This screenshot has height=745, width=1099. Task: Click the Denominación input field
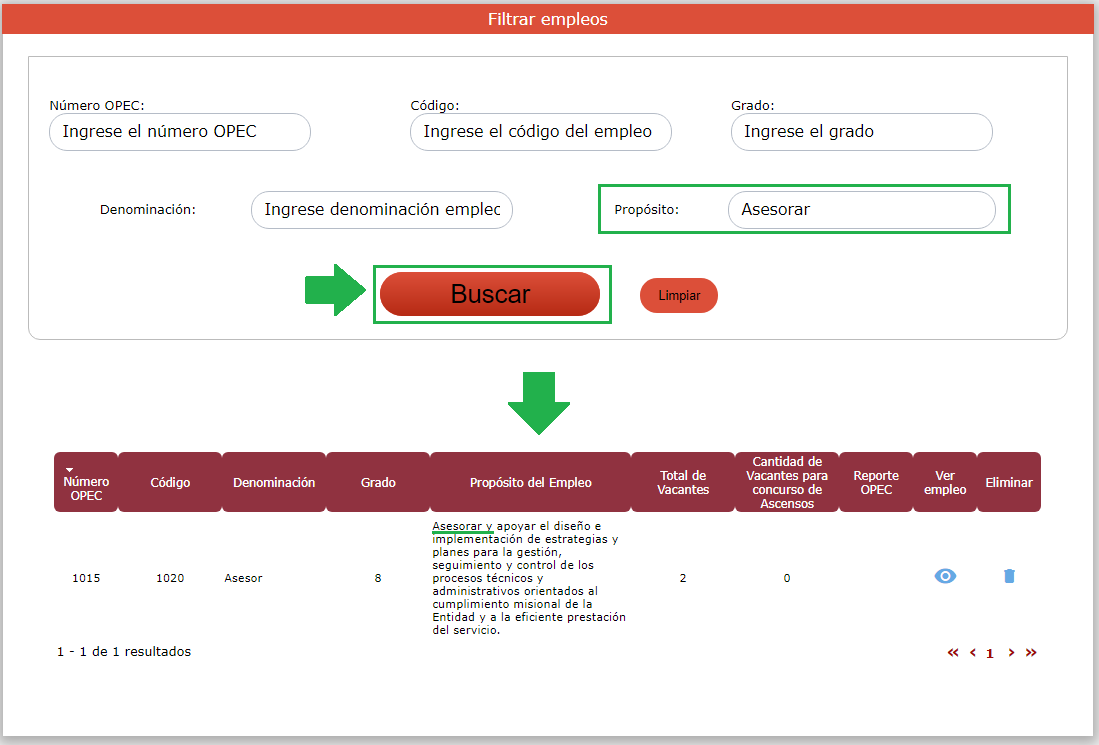[381, 210]
